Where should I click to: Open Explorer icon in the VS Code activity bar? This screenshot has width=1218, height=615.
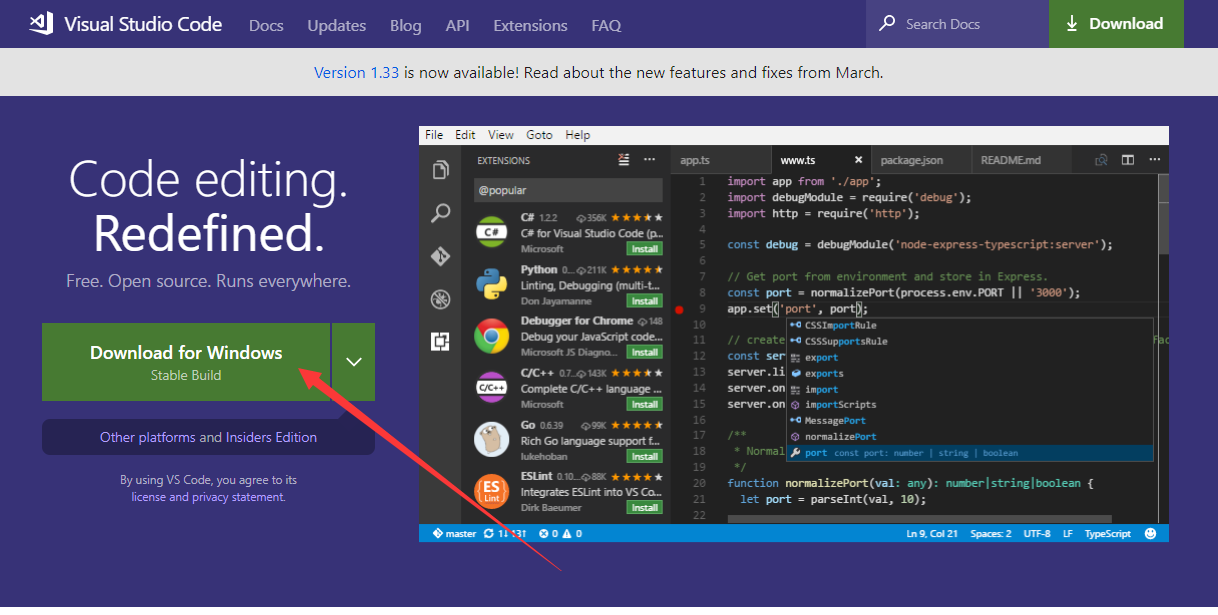440,170
